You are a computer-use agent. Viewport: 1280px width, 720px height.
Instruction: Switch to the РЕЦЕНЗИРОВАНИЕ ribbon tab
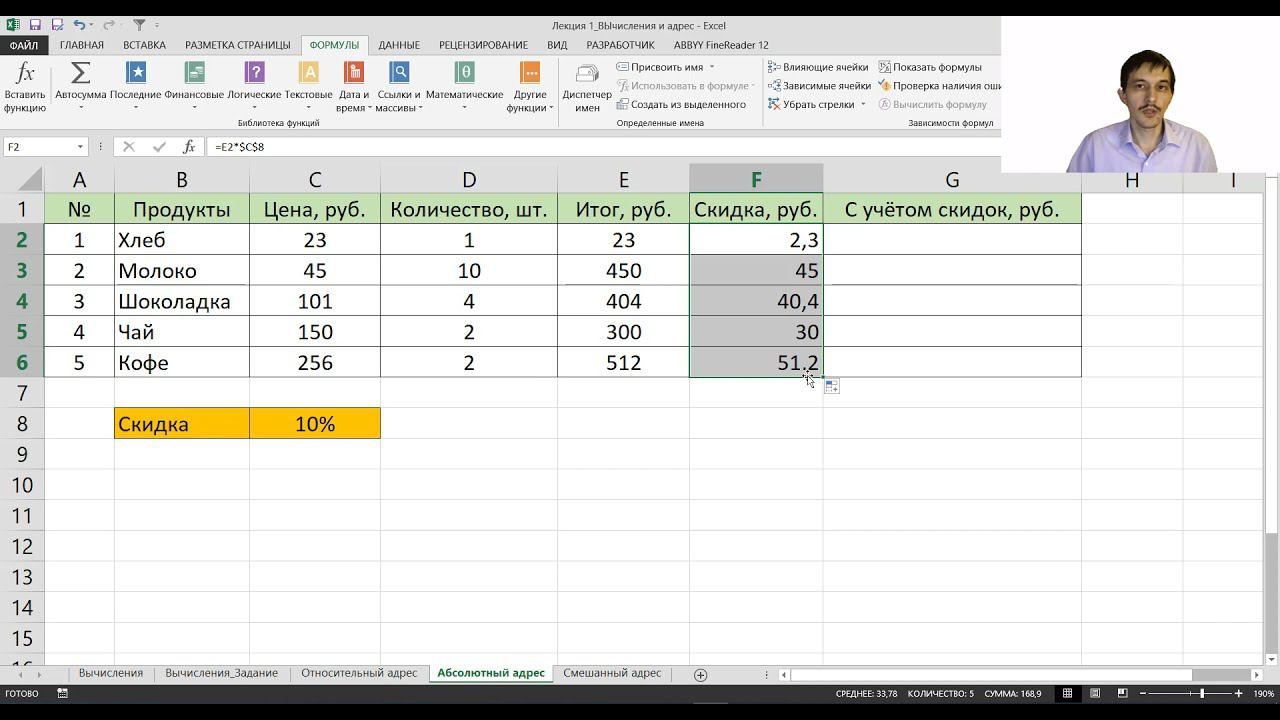coord(483,45)
